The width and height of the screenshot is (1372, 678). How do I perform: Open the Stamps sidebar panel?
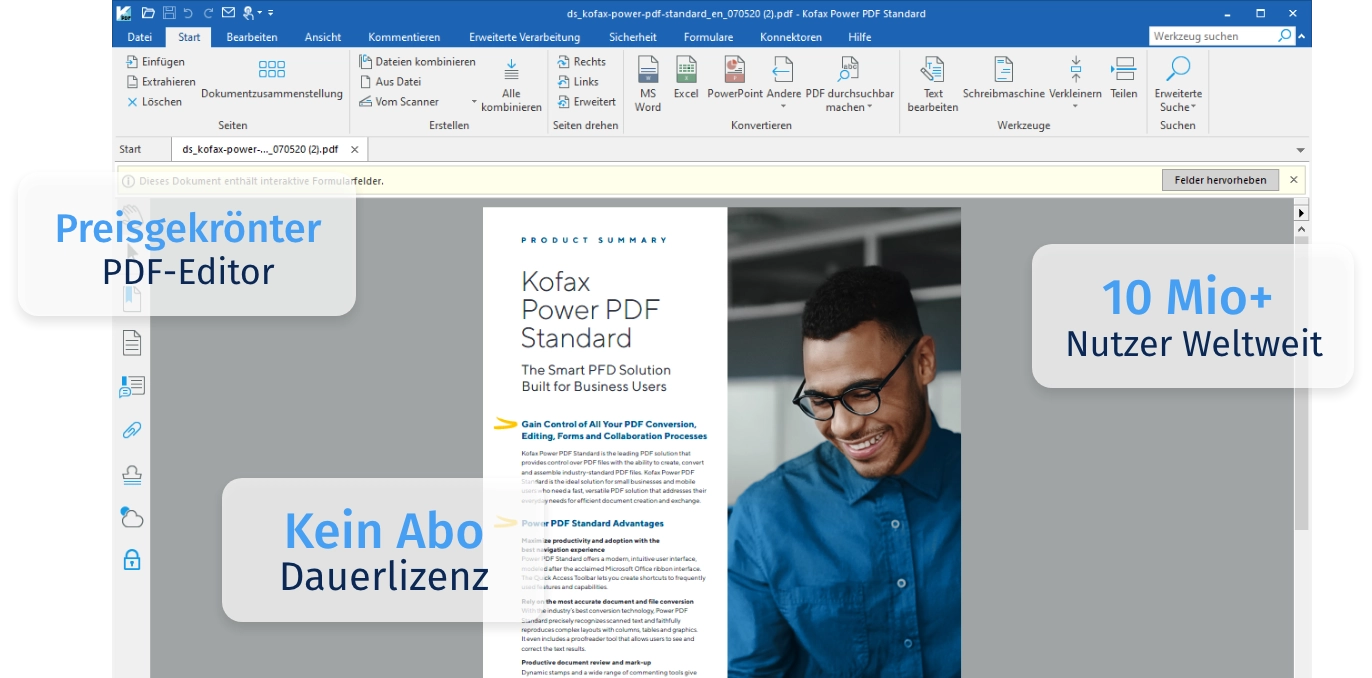pos(132,474)
